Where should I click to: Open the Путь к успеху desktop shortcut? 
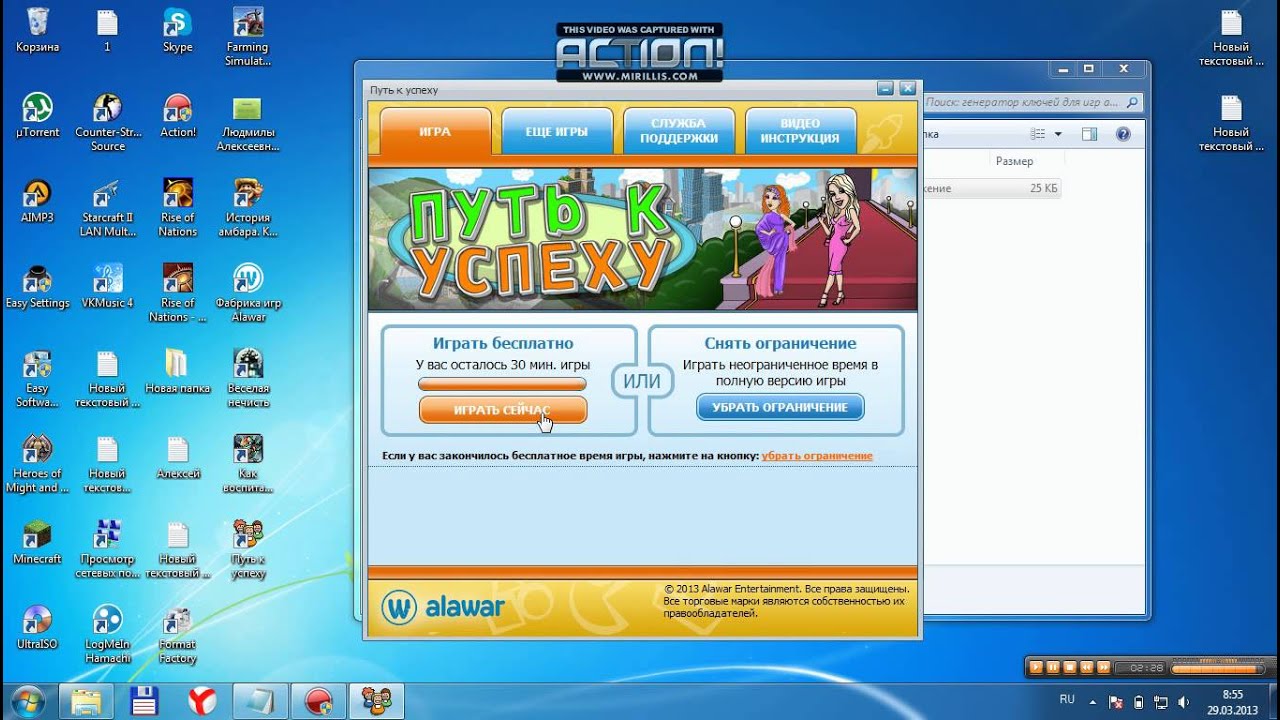tap(248, 549)
